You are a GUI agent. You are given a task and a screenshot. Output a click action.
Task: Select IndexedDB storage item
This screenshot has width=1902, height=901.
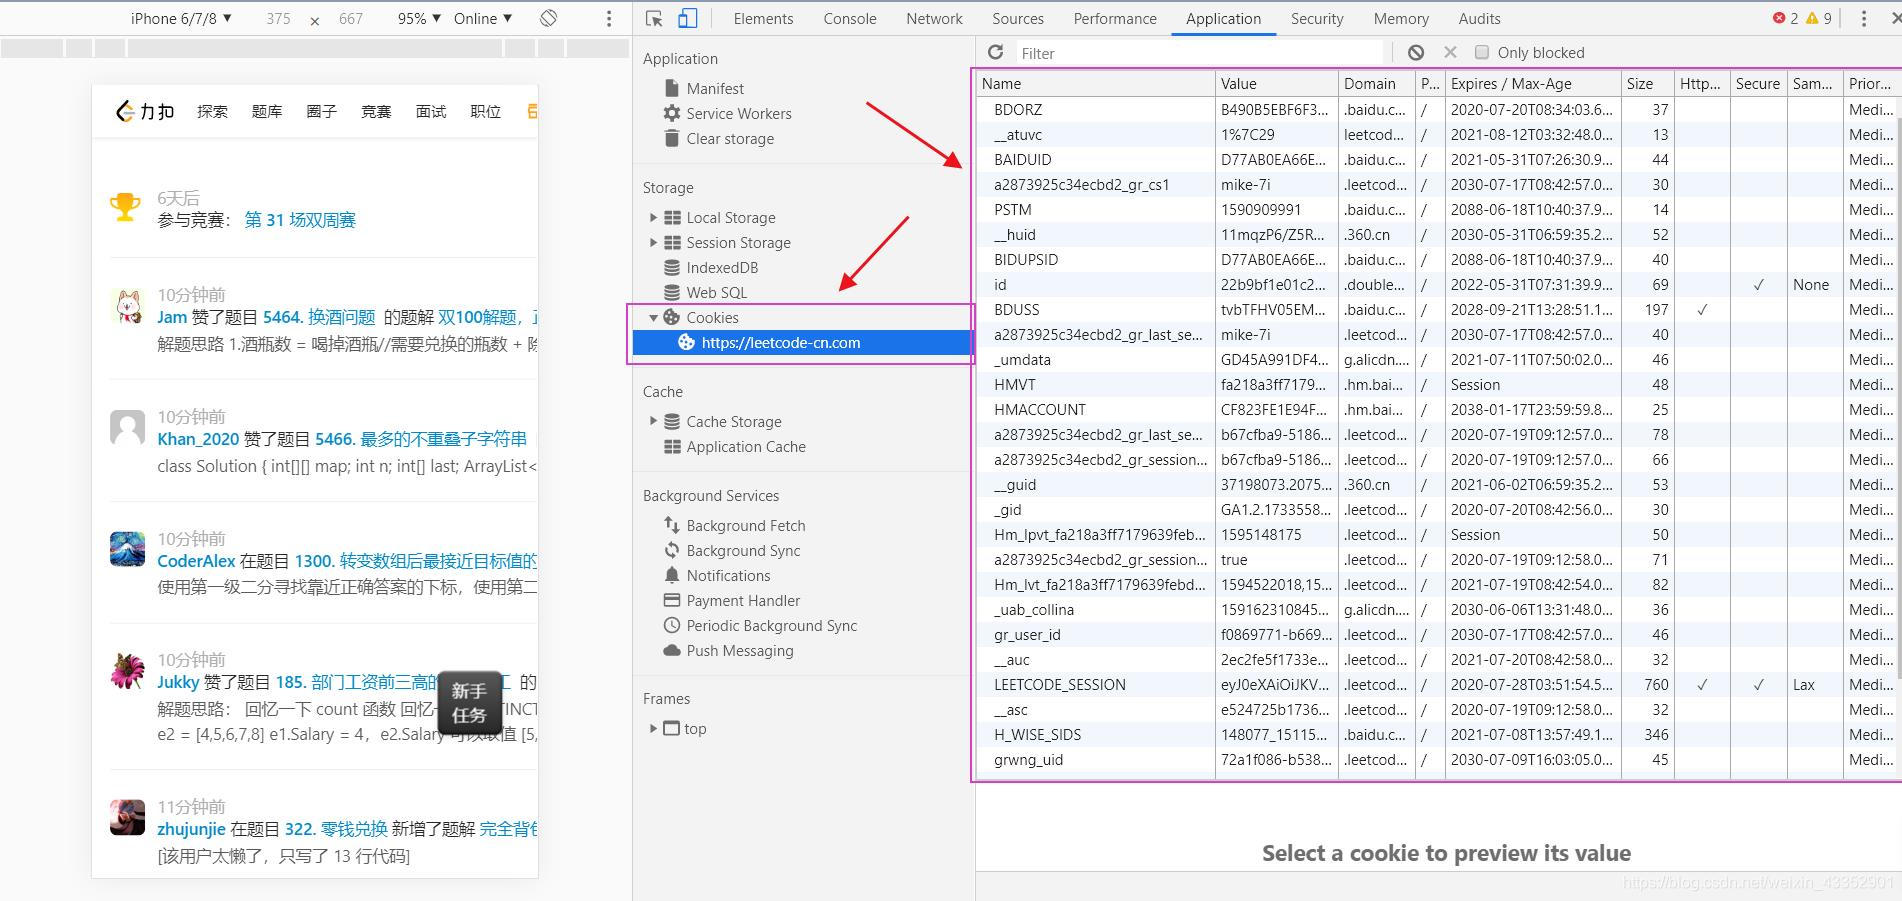pos(722,267)
